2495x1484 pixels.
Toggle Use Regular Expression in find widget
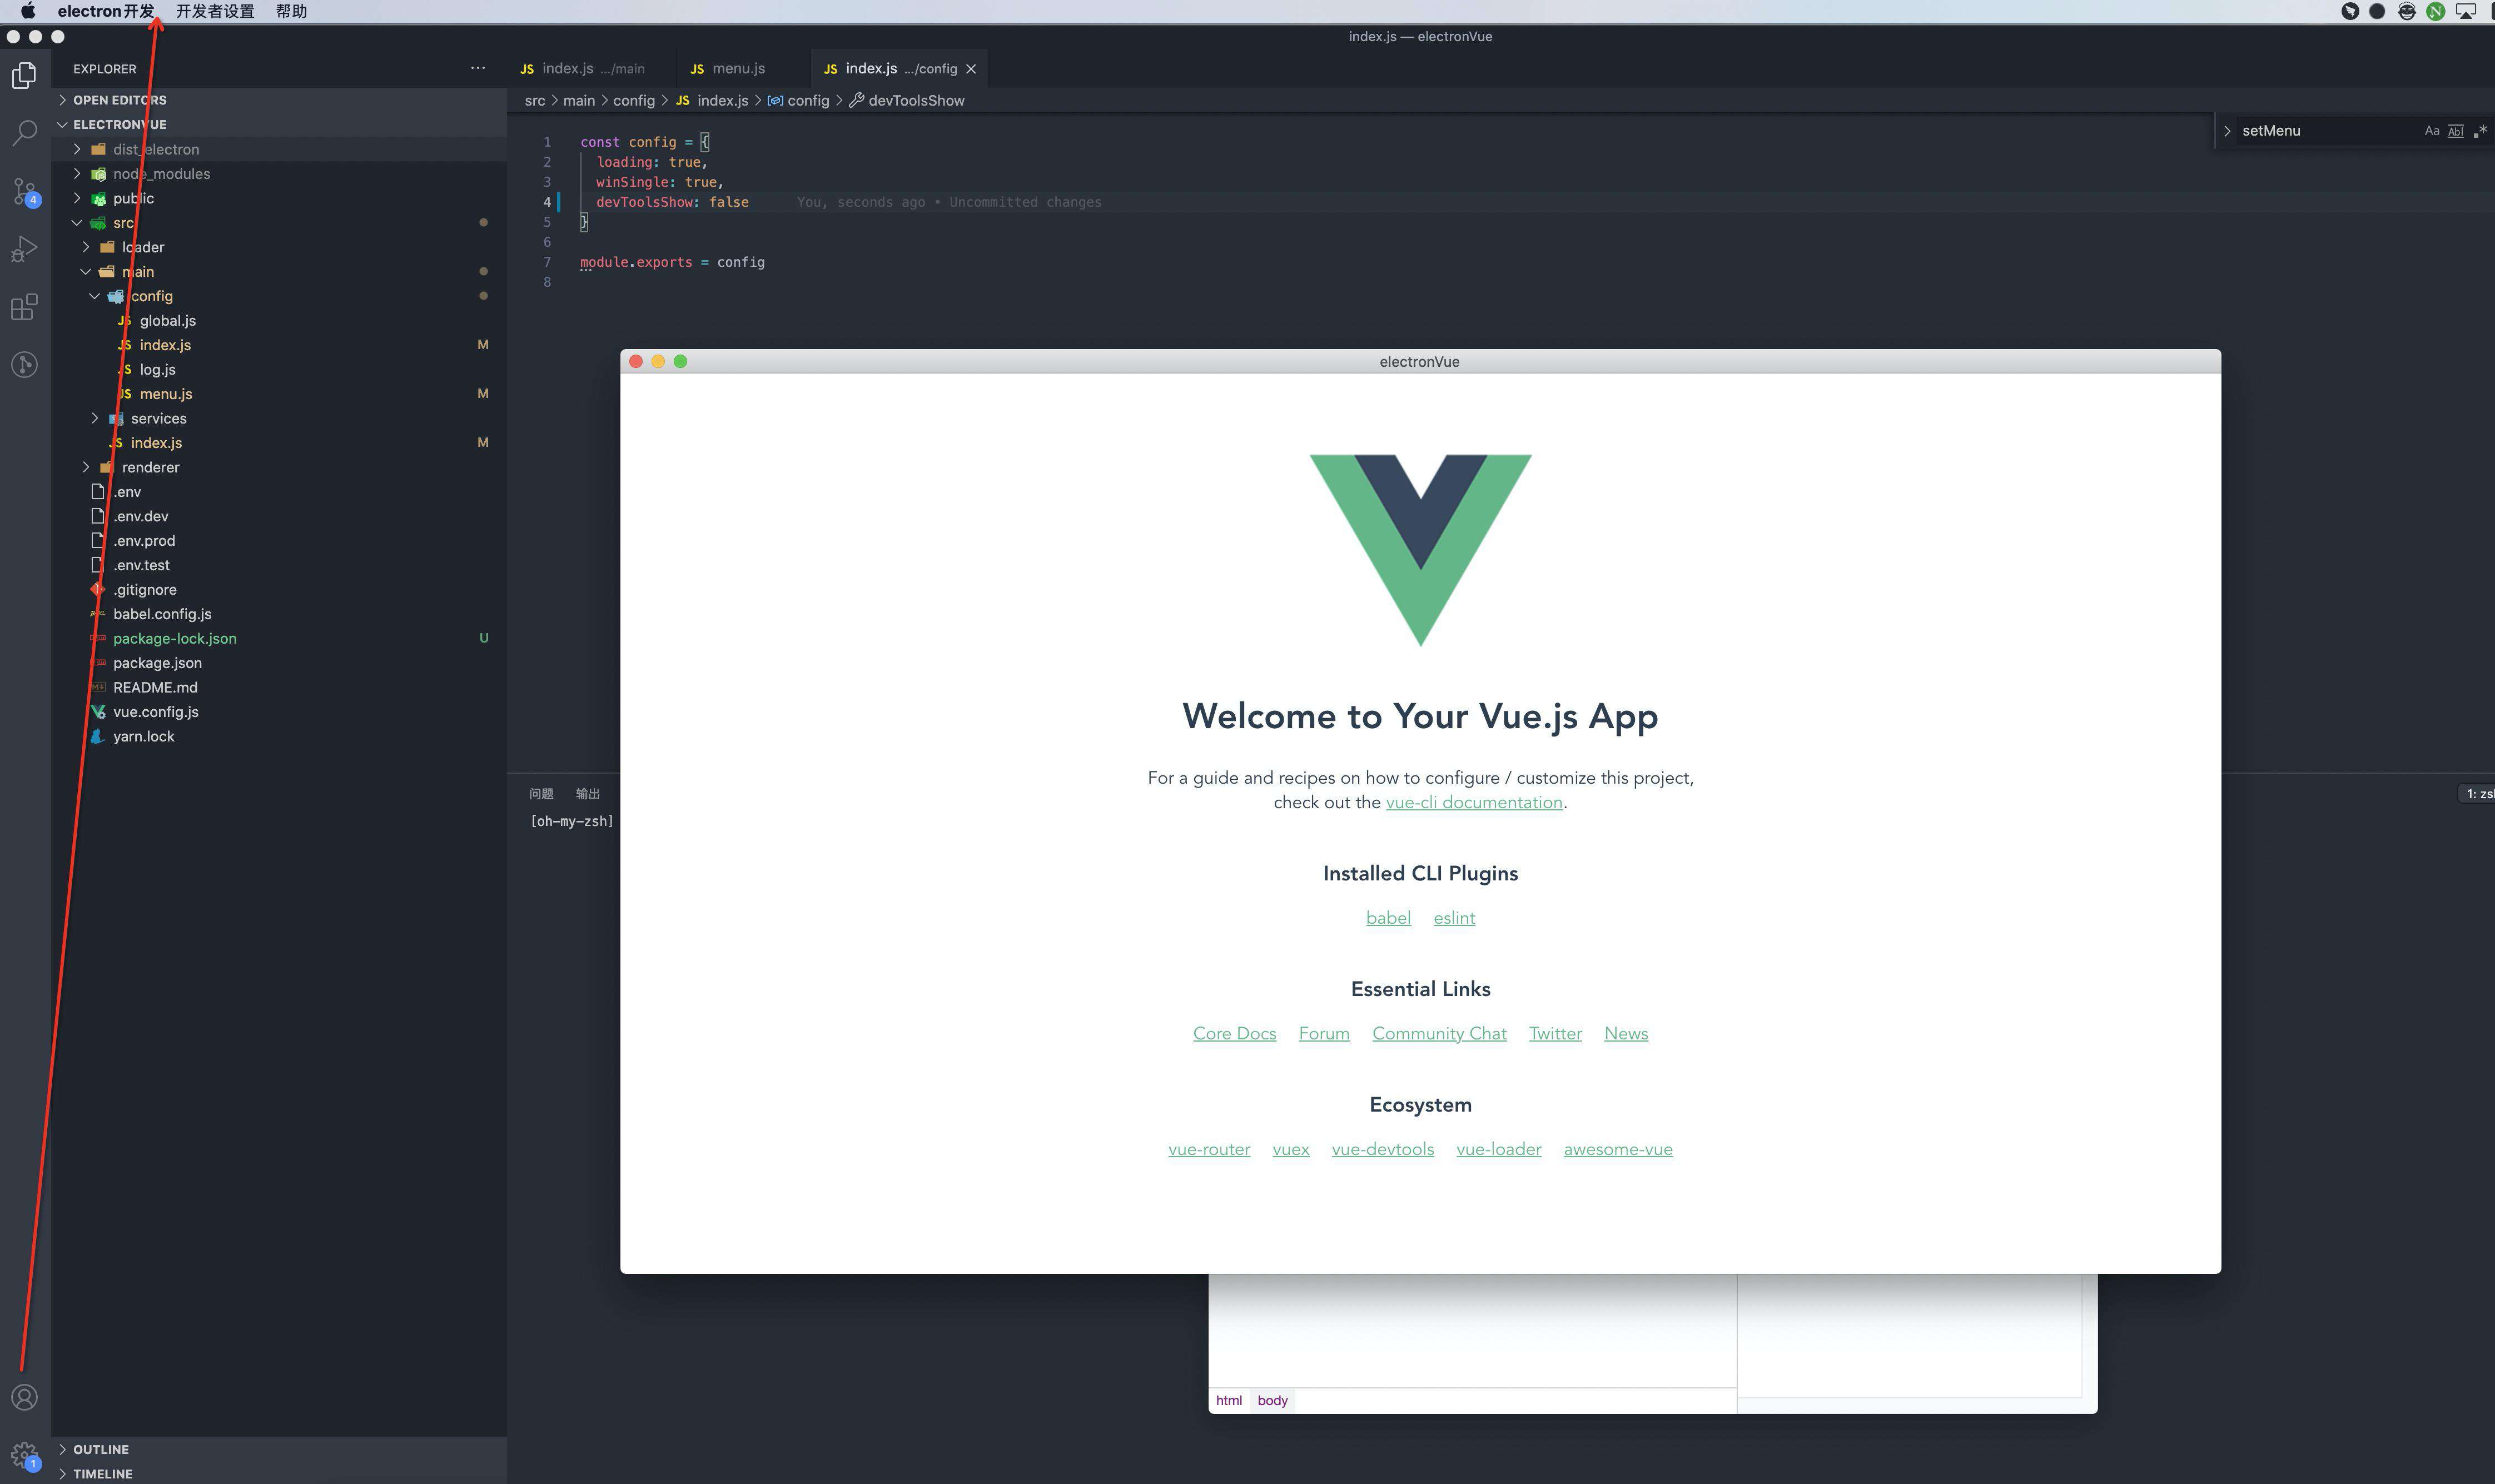2479,131
